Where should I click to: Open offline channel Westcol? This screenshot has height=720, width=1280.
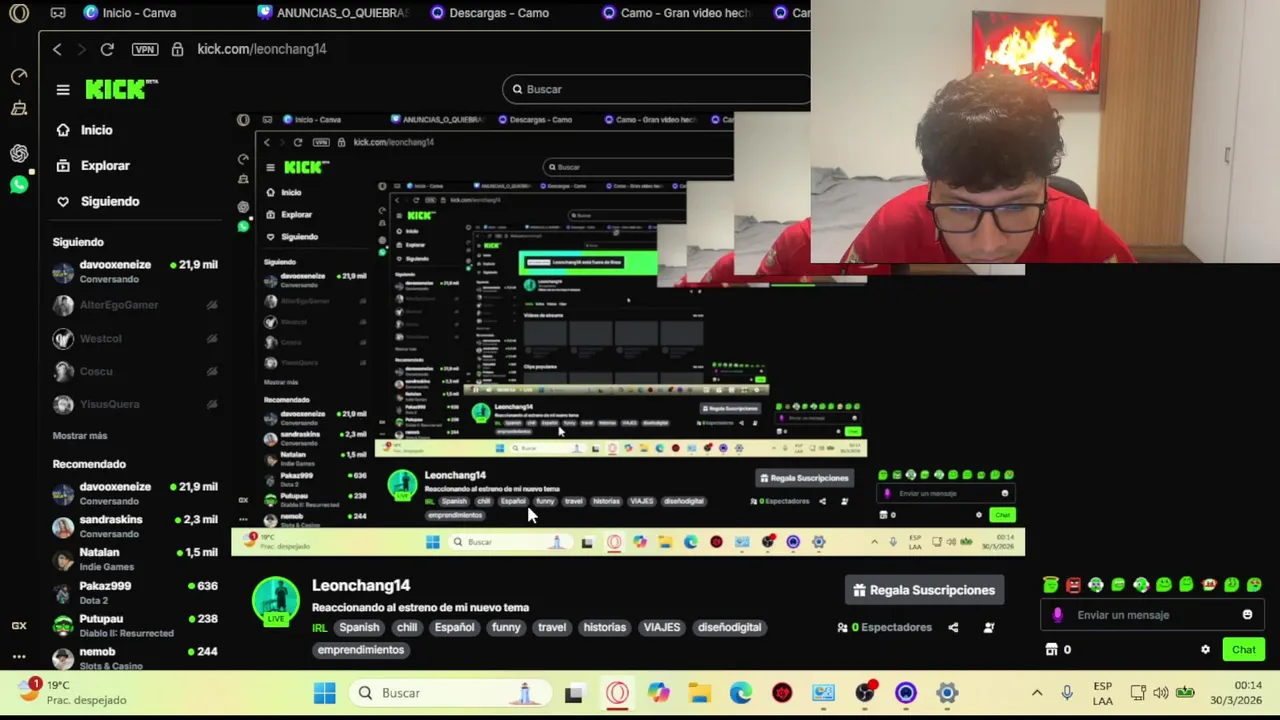tap(135, 339)
